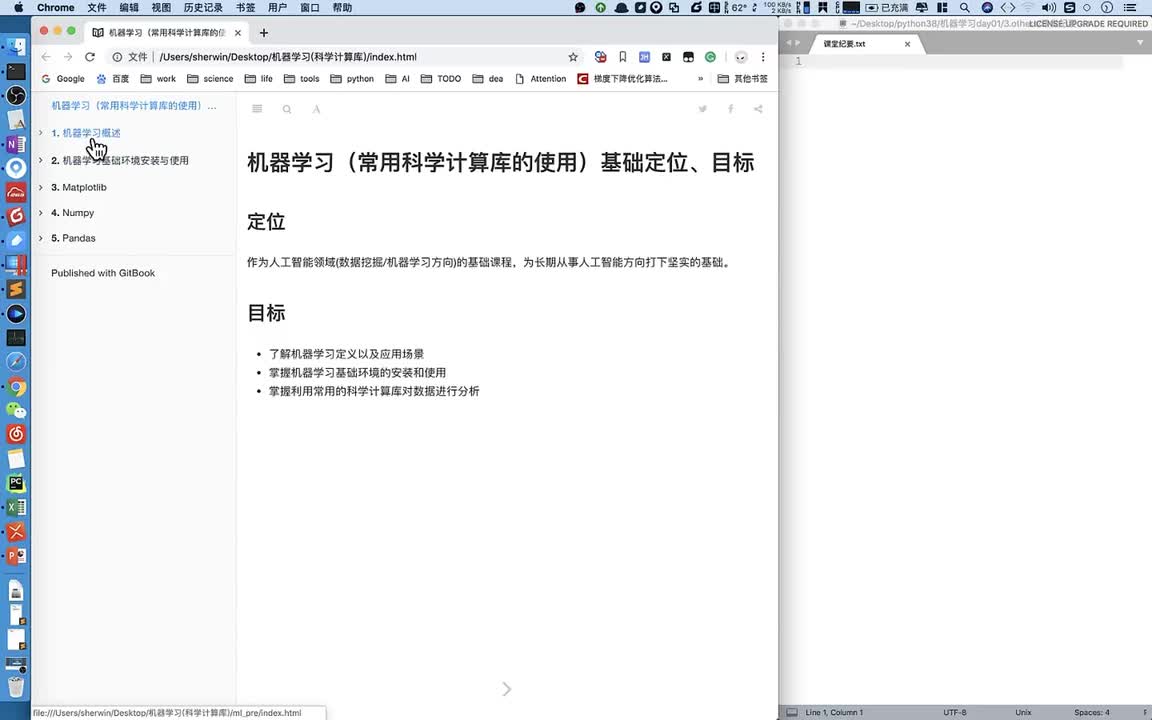The image size is (1152, 720).
Task: Open the Published with GitBook link
Action: point(103,273)
